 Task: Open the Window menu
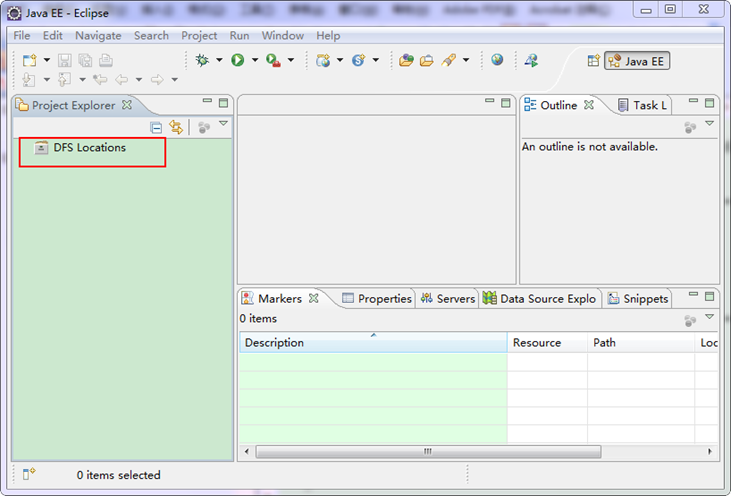[283, 36]
